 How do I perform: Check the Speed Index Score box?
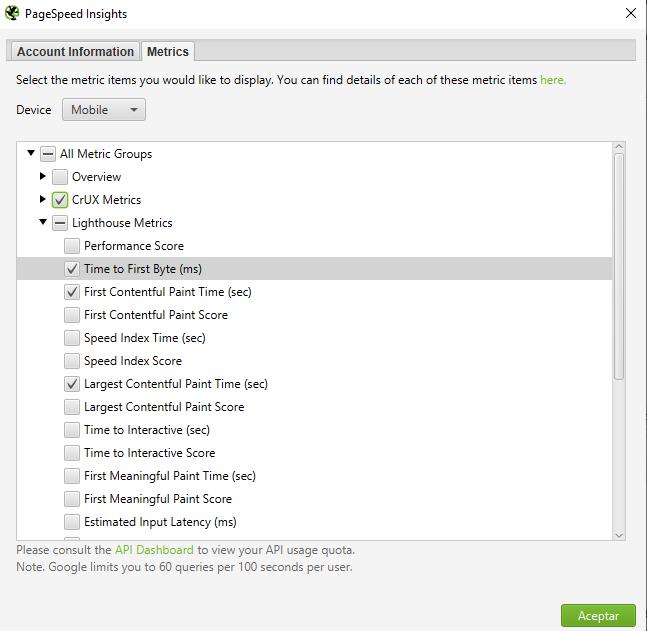pos(72,361)
